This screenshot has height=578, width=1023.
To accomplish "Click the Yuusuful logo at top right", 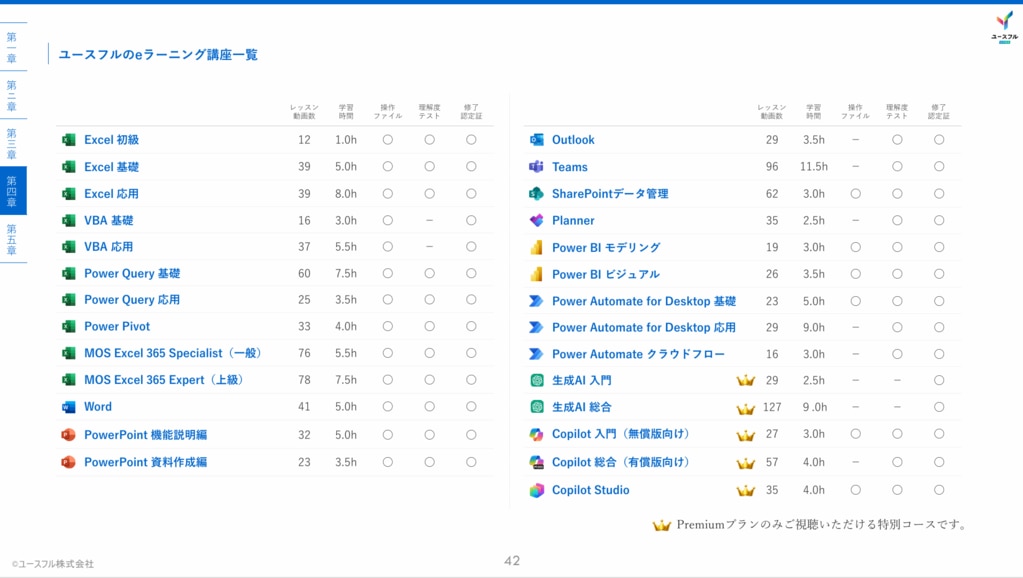I will tap(1003, 26).
